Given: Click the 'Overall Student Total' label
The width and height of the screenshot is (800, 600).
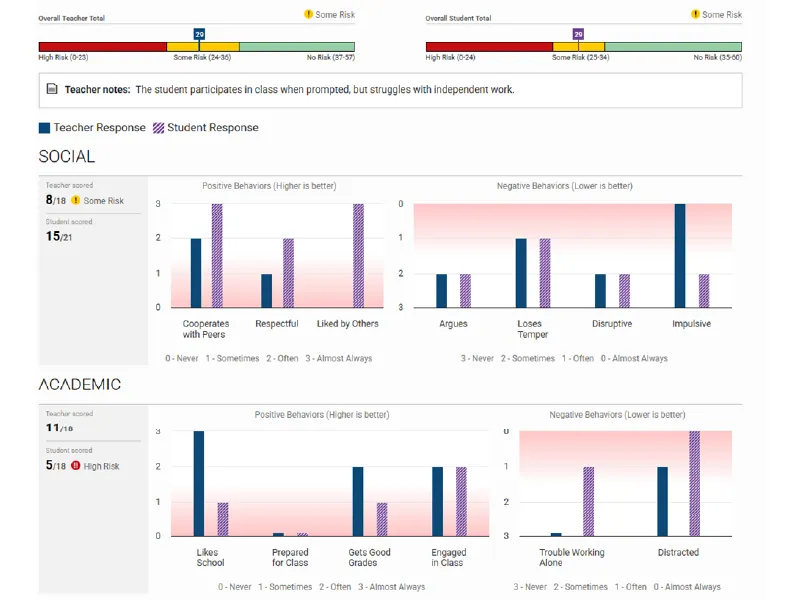Looking at the screenshot, I should pos(458,18).
